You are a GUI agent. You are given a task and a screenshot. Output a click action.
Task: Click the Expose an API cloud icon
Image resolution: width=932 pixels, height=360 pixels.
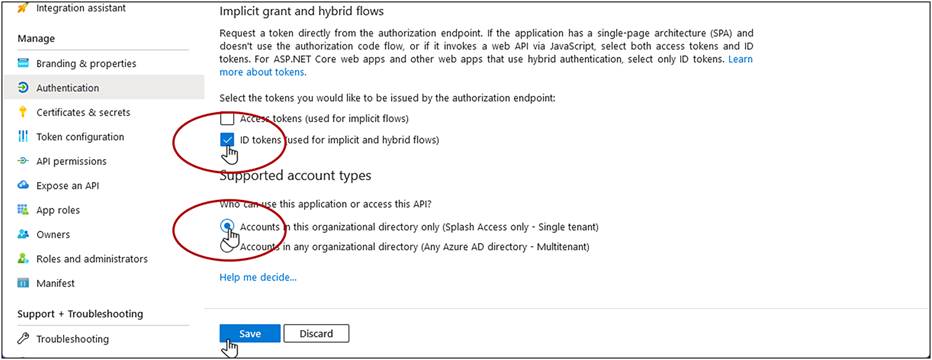(x=23, y=185)
